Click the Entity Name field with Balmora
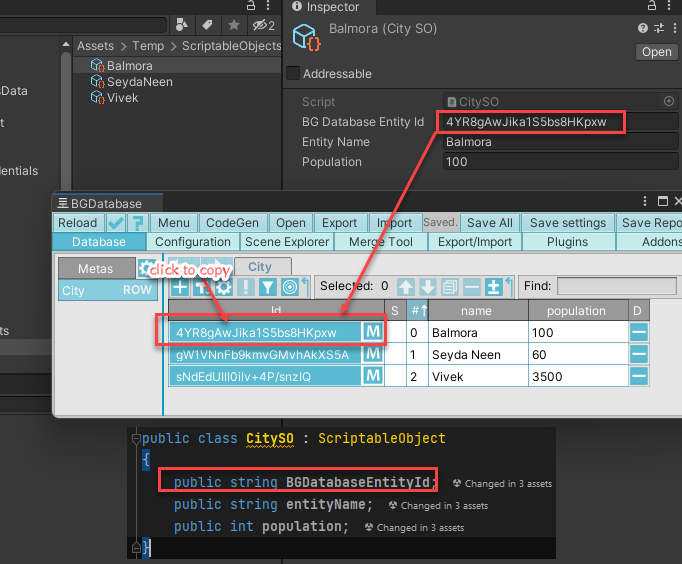Viewport: 682px width, 564px height. 560,142
